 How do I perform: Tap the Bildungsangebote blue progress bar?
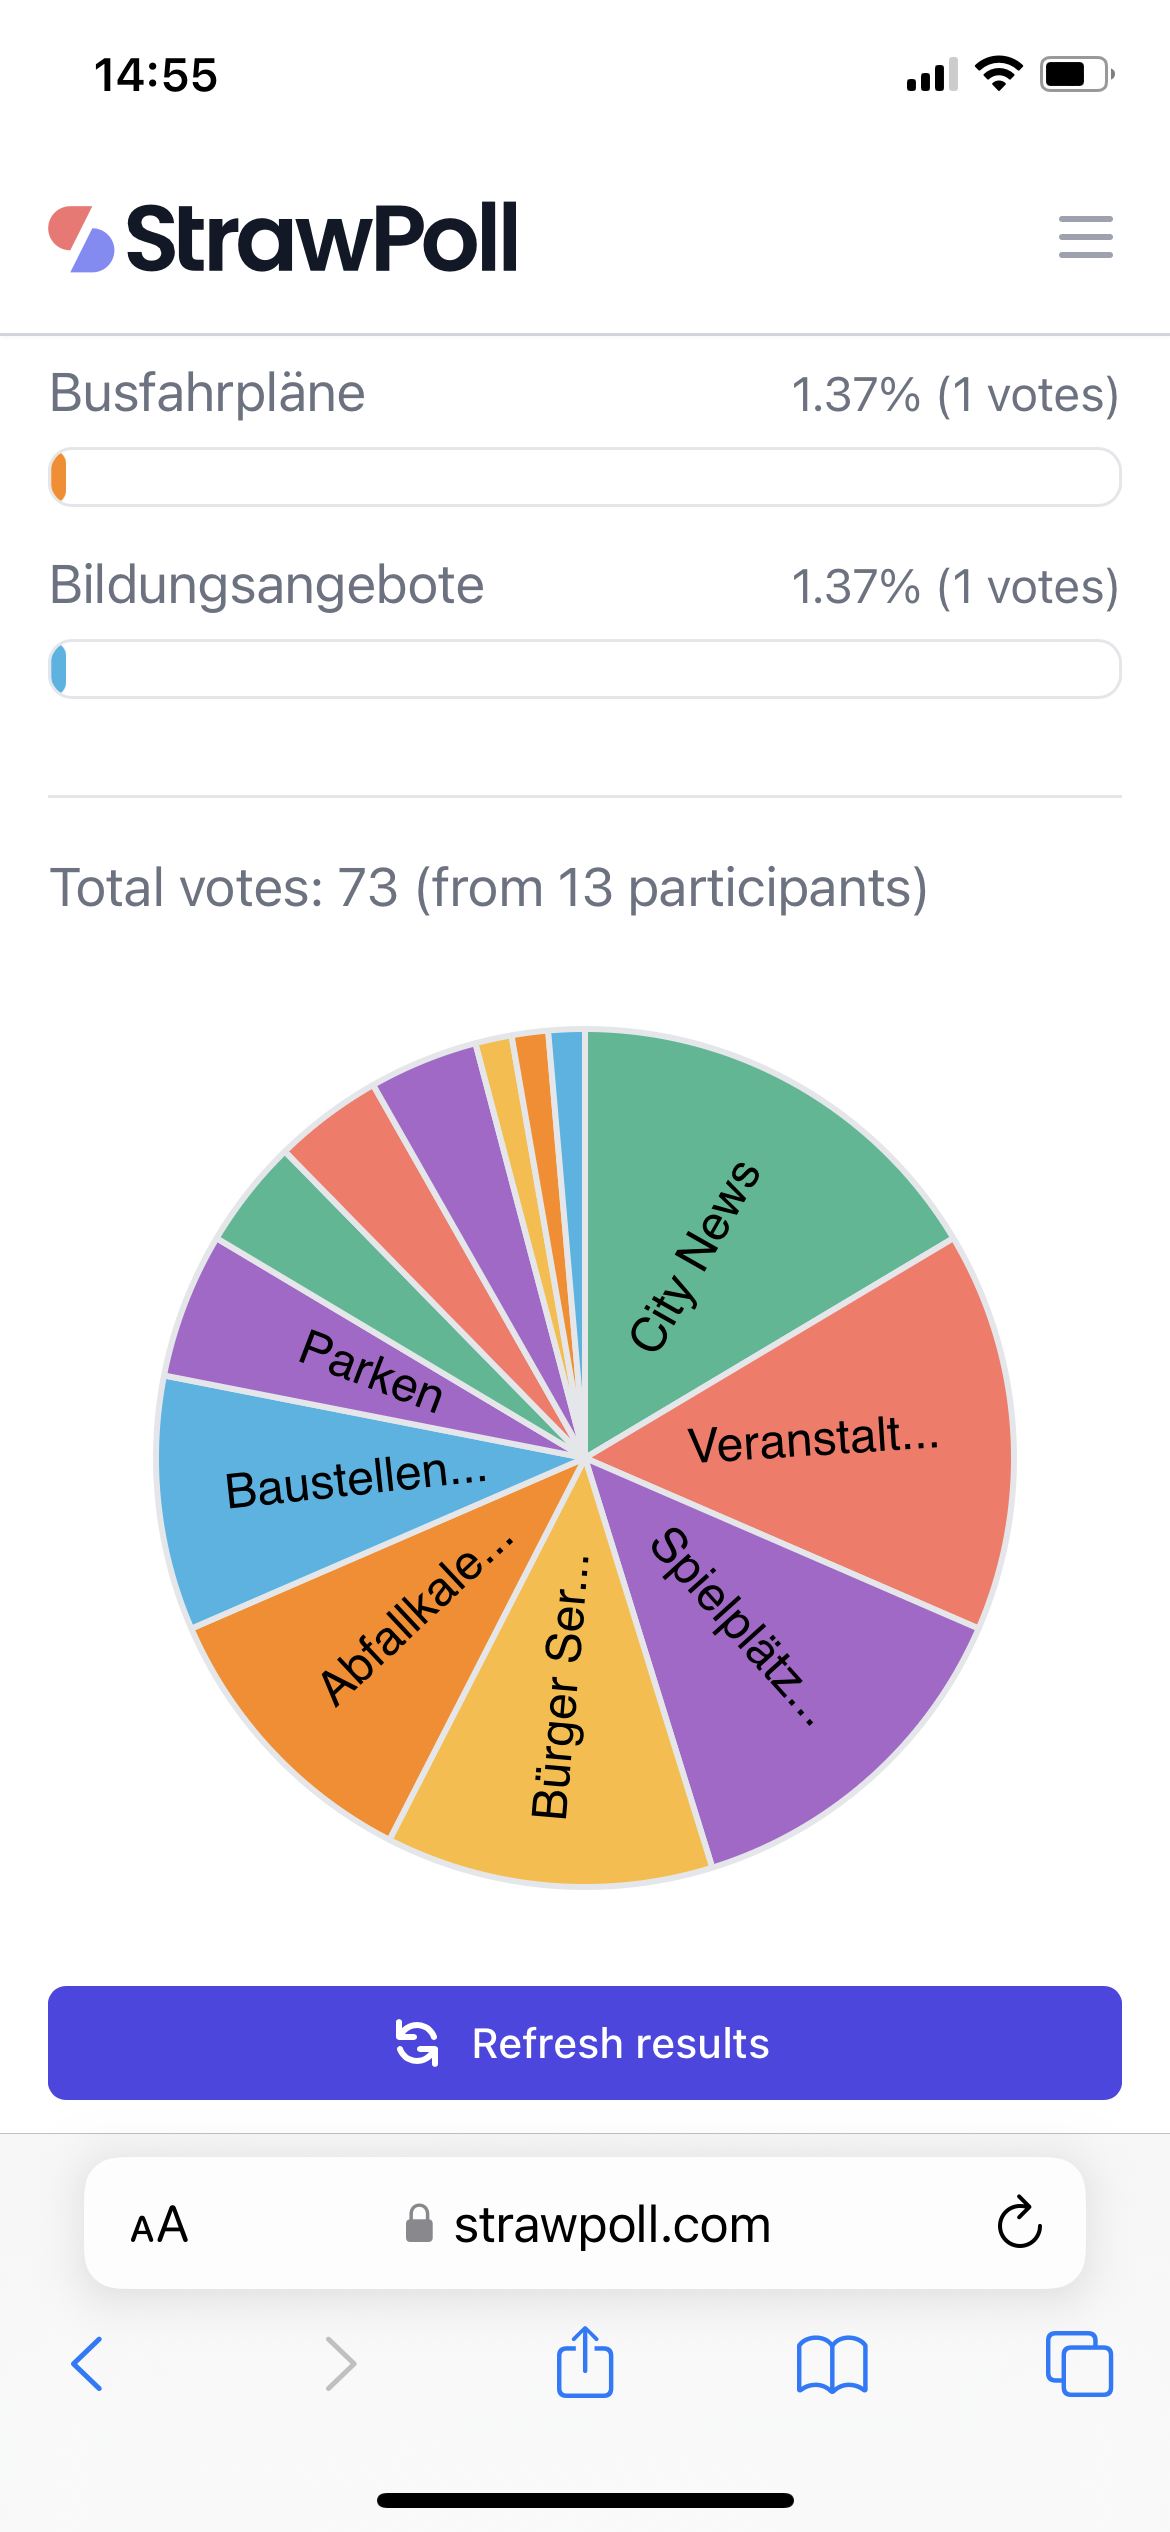point(585,669)
